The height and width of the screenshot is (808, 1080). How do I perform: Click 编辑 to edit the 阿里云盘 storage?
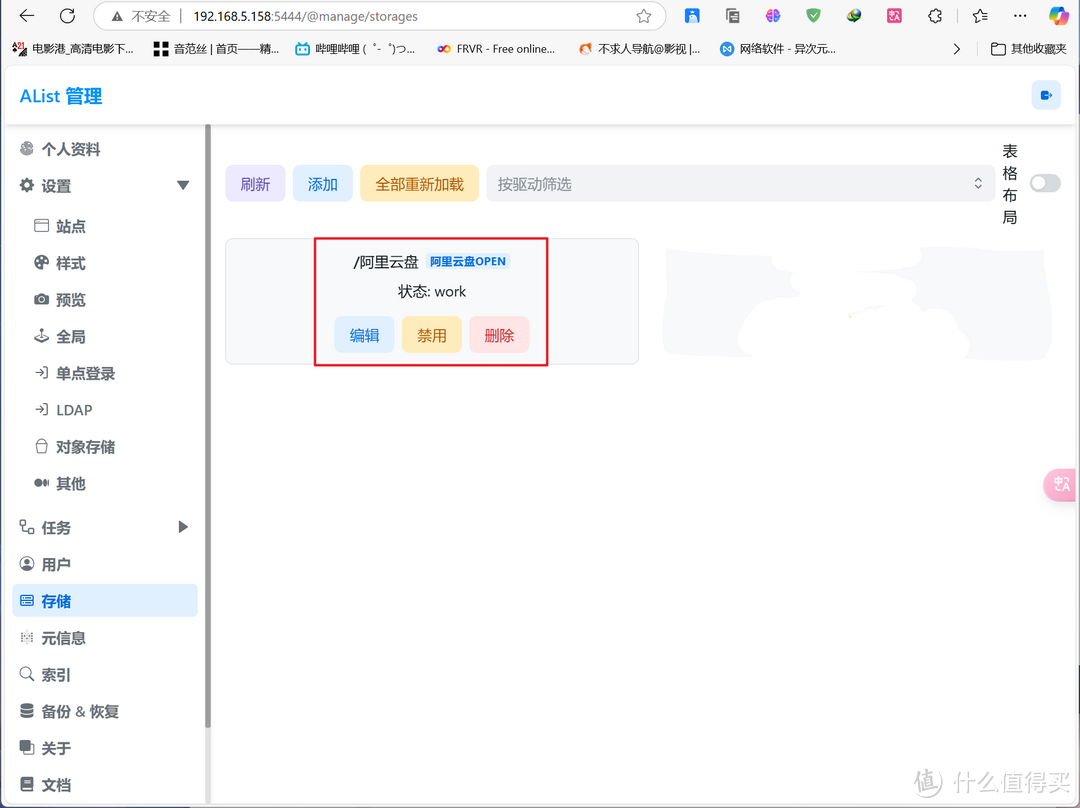pos(364,334)
